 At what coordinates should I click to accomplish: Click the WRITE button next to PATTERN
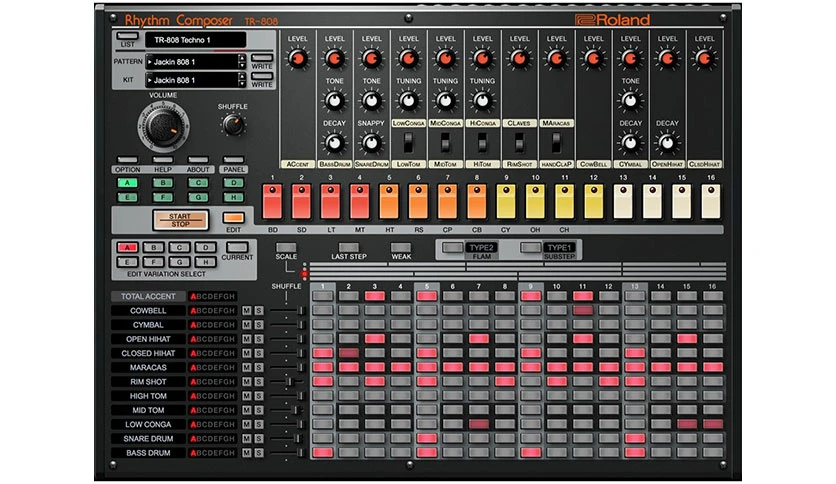coord(262,58)
